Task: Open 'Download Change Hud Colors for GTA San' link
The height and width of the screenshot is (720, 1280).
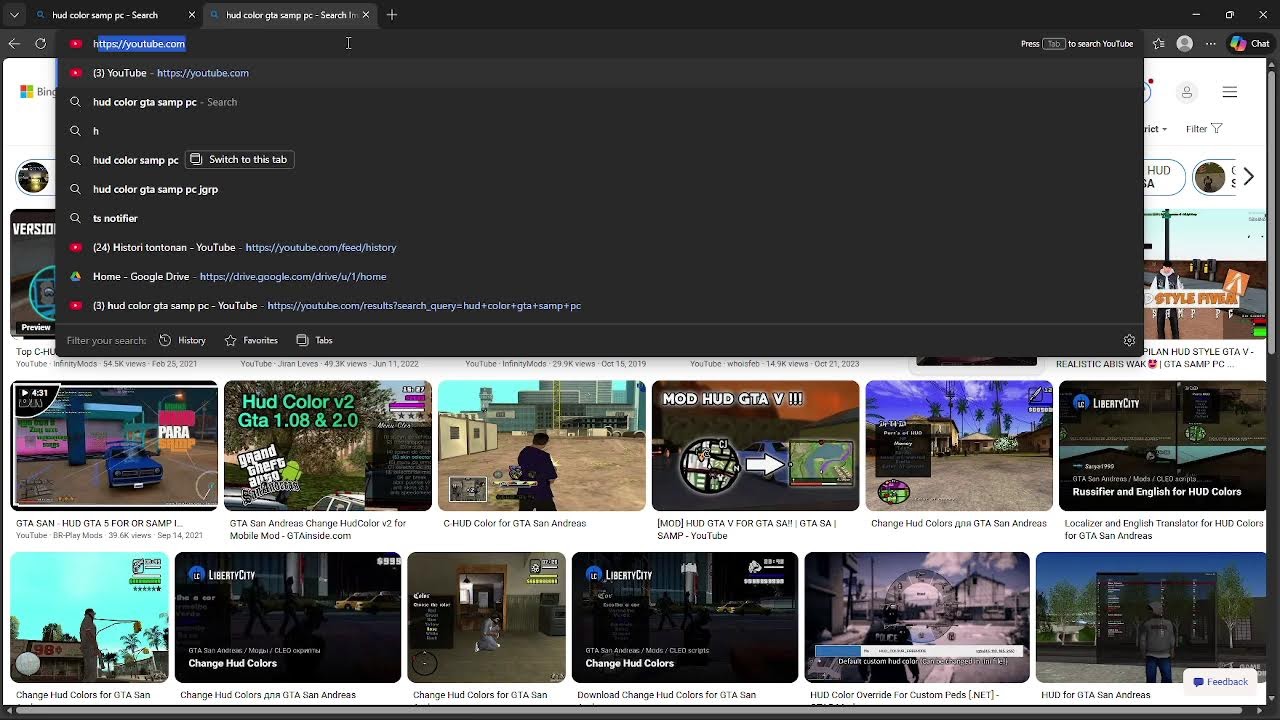Action: click(x=666, y=695)
